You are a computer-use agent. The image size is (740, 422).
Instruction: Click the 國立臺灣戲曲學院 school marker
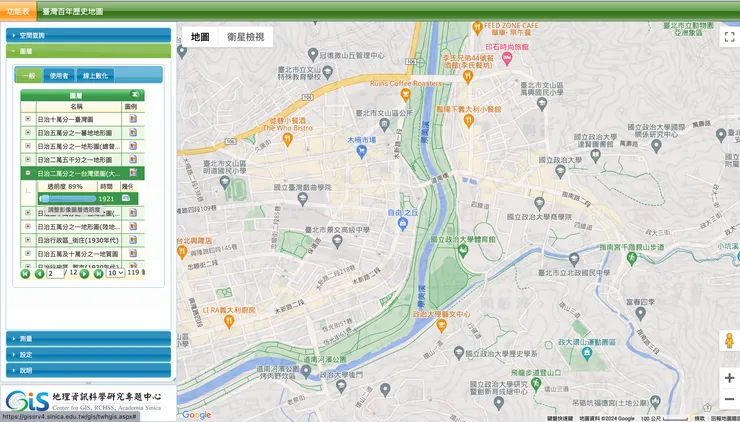[x=303, y=199]
